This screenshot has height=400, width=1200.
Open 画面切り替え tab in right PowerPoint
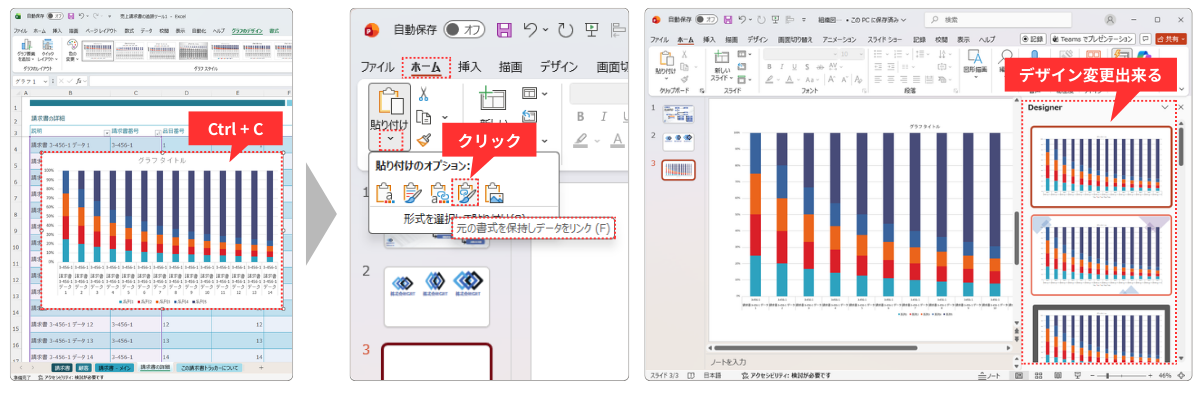pyautogui.click(x=794, y=39)
